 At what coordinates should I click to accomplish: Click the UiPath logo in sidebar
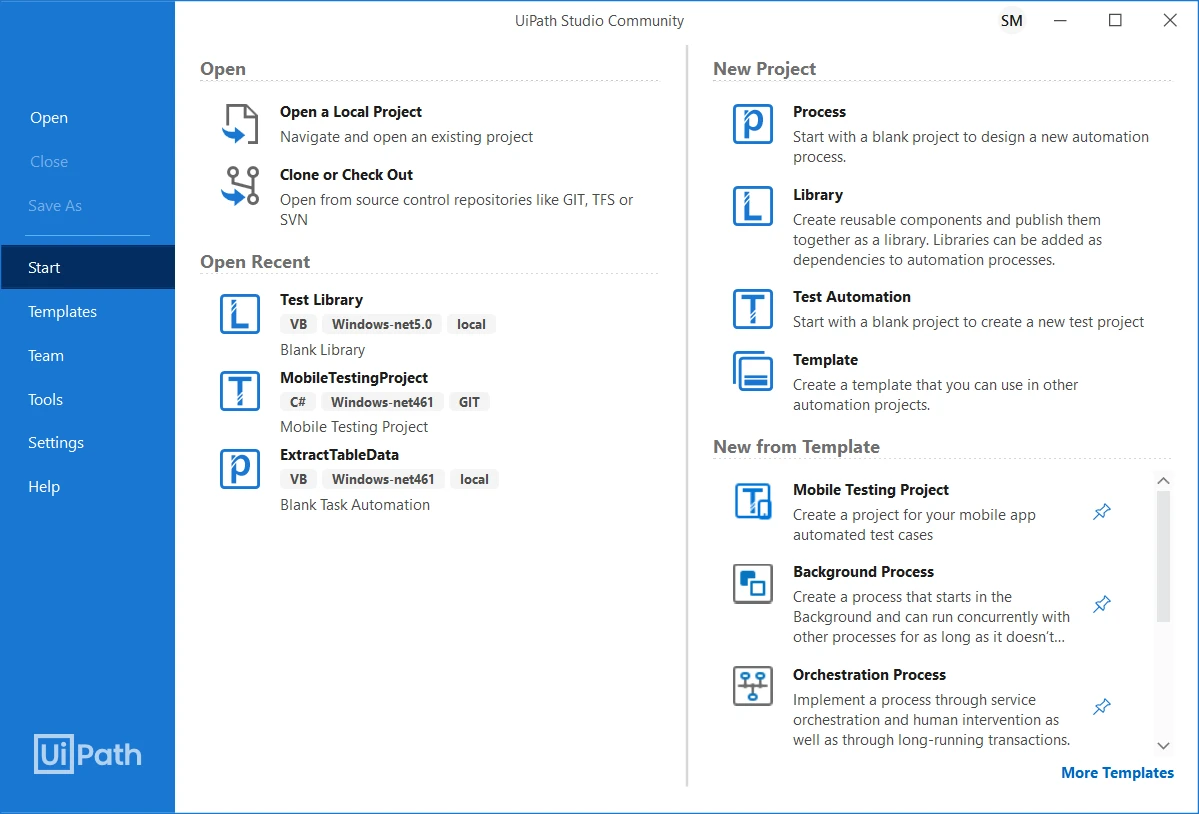[x=88, y=754]
